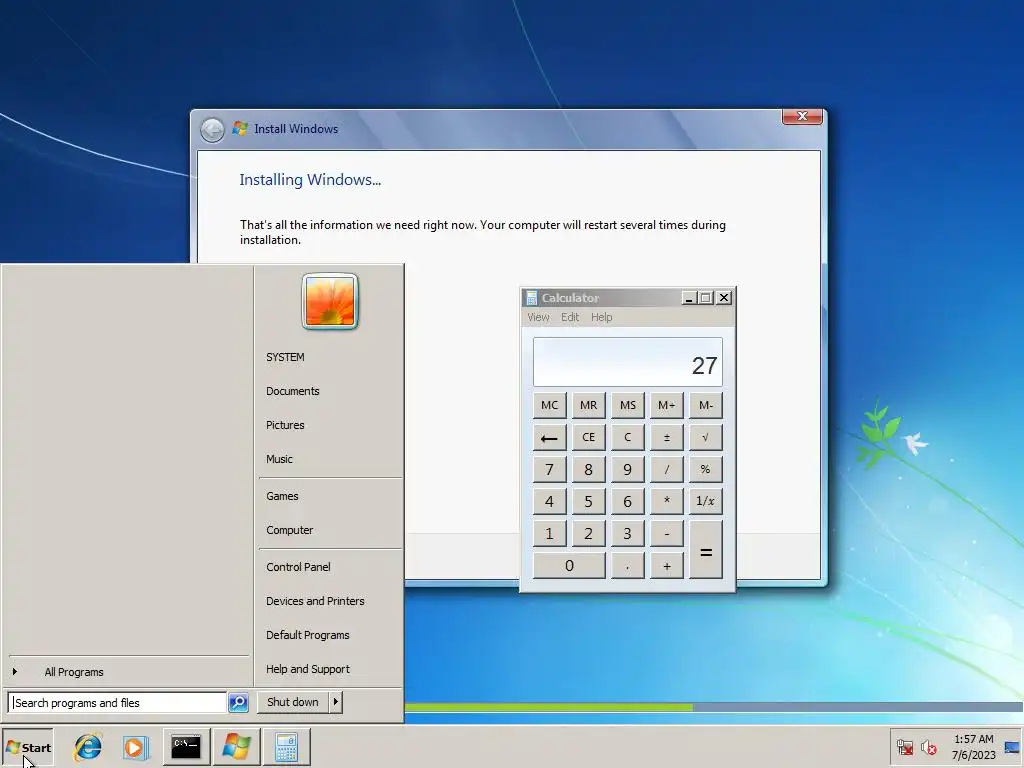Switch to Install Windows taskbar button
1024x768 pixels.
pos(236,747)
